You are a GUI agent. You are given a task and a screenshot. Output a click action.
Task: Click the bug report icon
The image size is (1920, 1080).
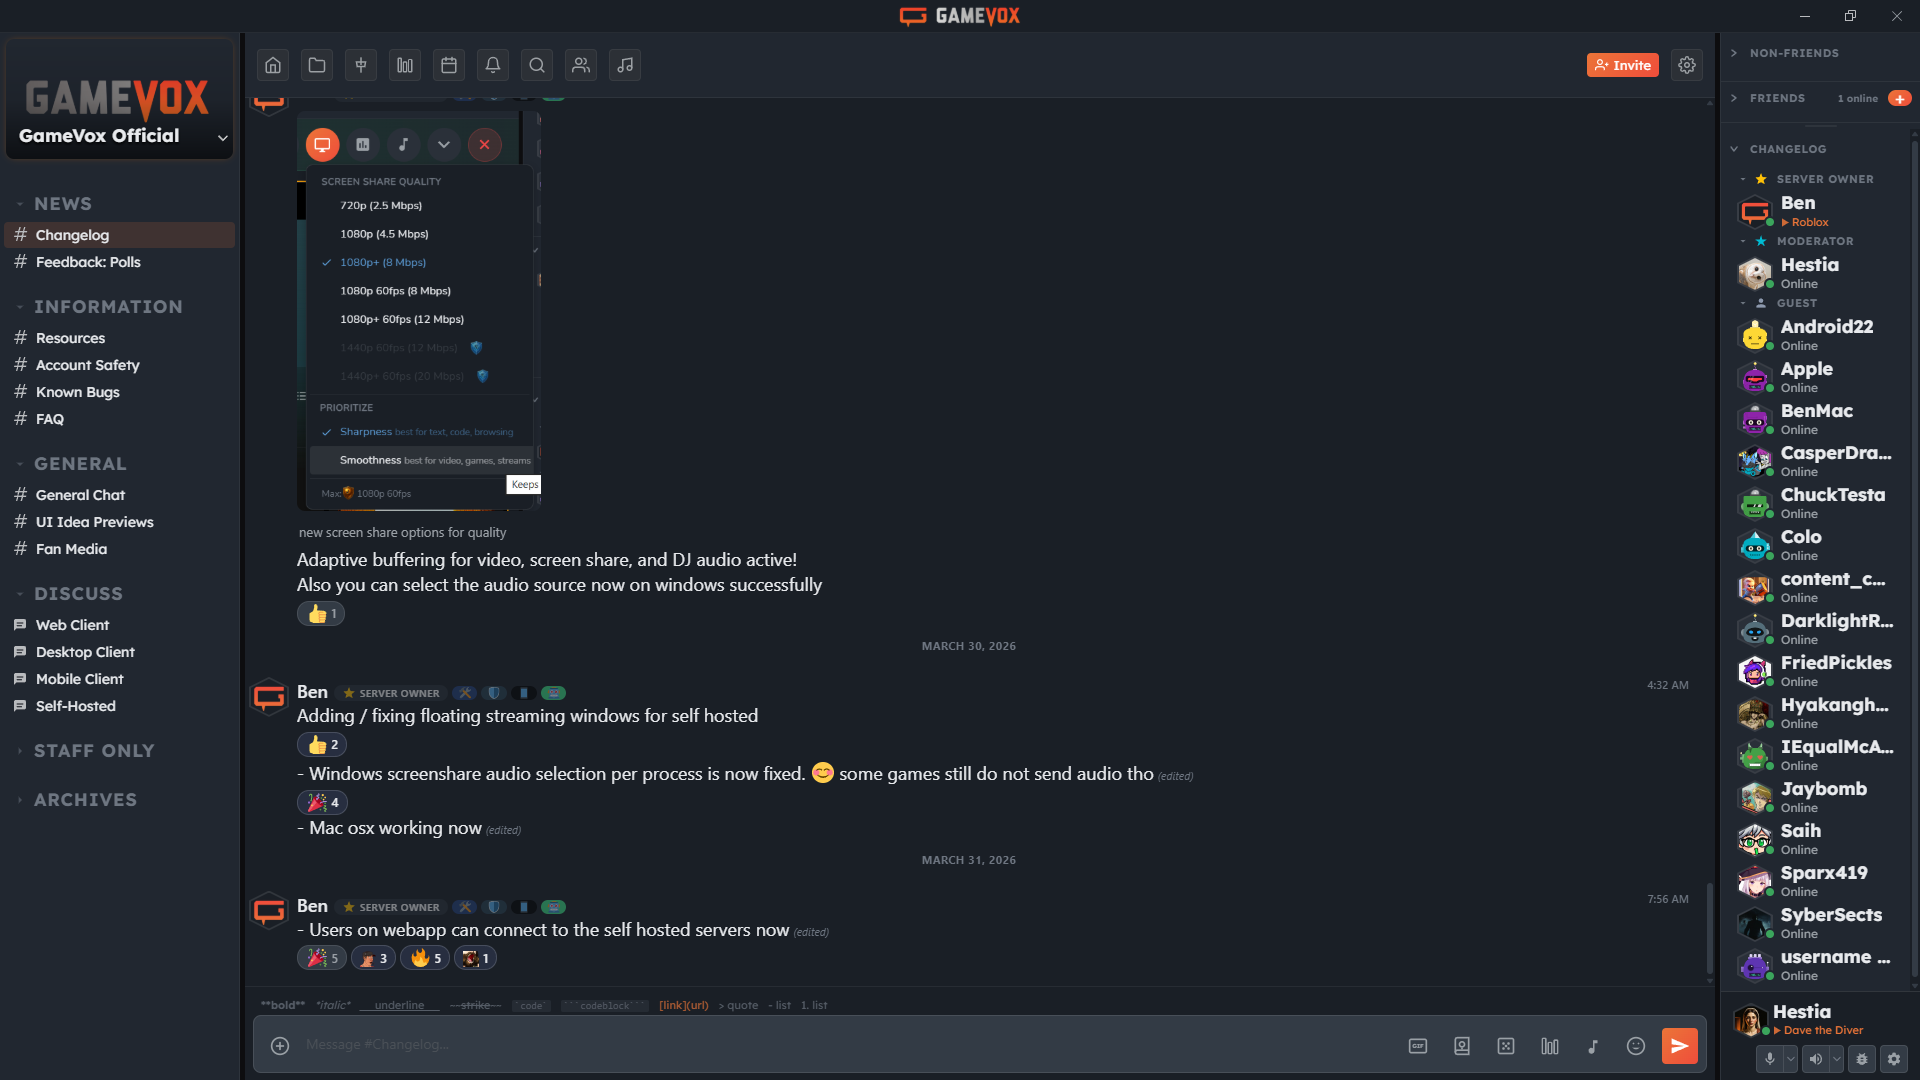click(x=1861, y=1059)
